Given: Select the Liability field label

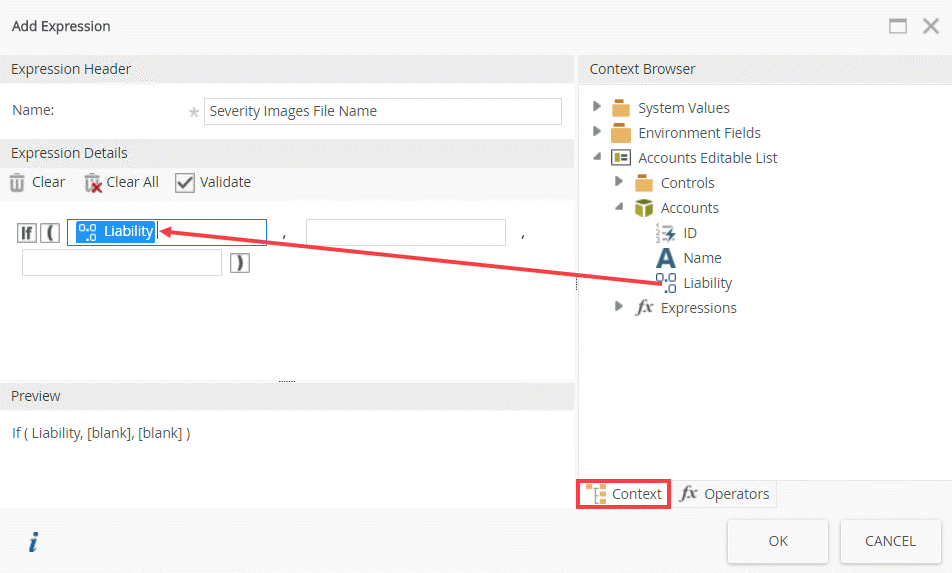Looking at the screenshot, I should pyautogui.click(x=707, y=283).
